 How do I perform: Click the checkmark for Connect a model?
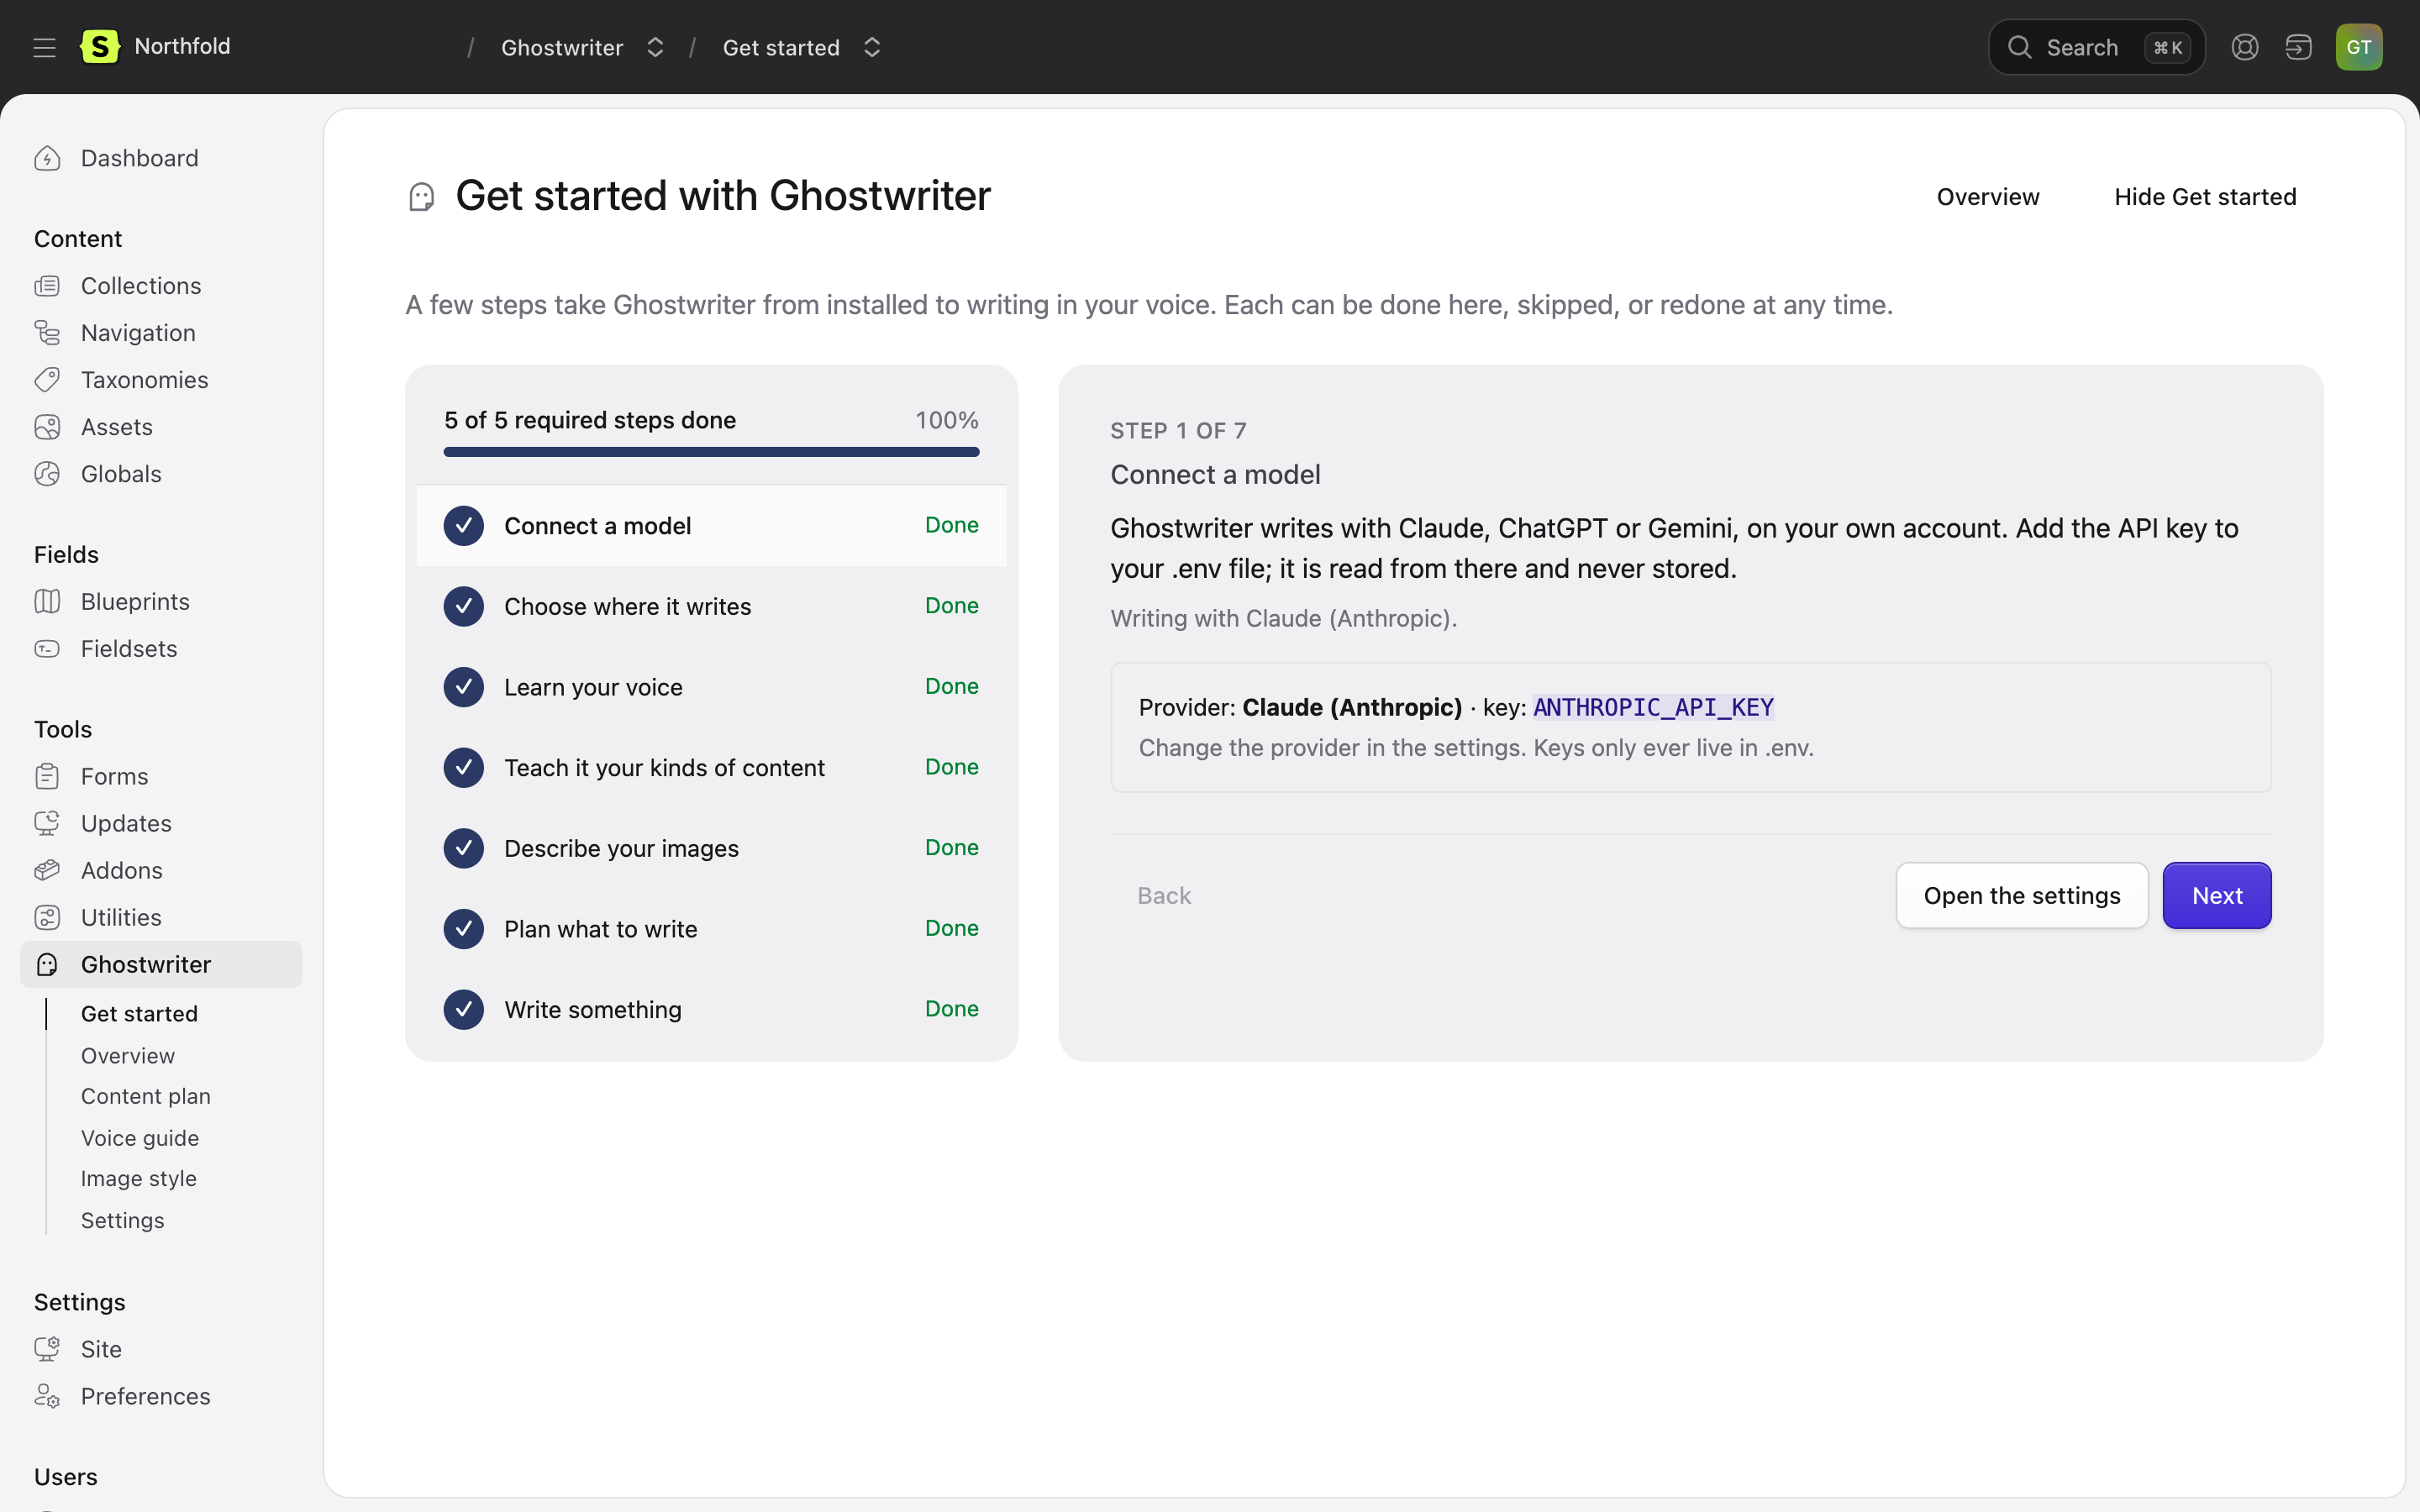pos(464,526)
